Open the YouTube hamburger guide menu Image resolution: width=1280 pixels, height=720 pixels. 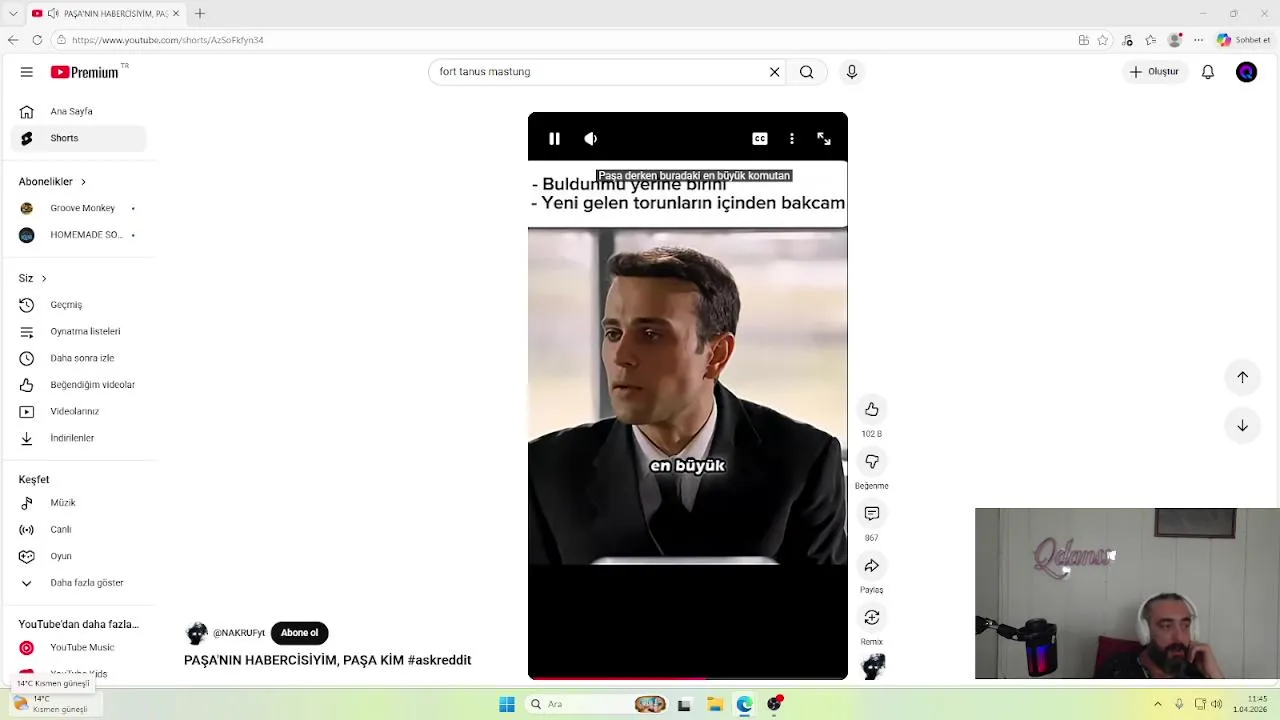(27, 72)
